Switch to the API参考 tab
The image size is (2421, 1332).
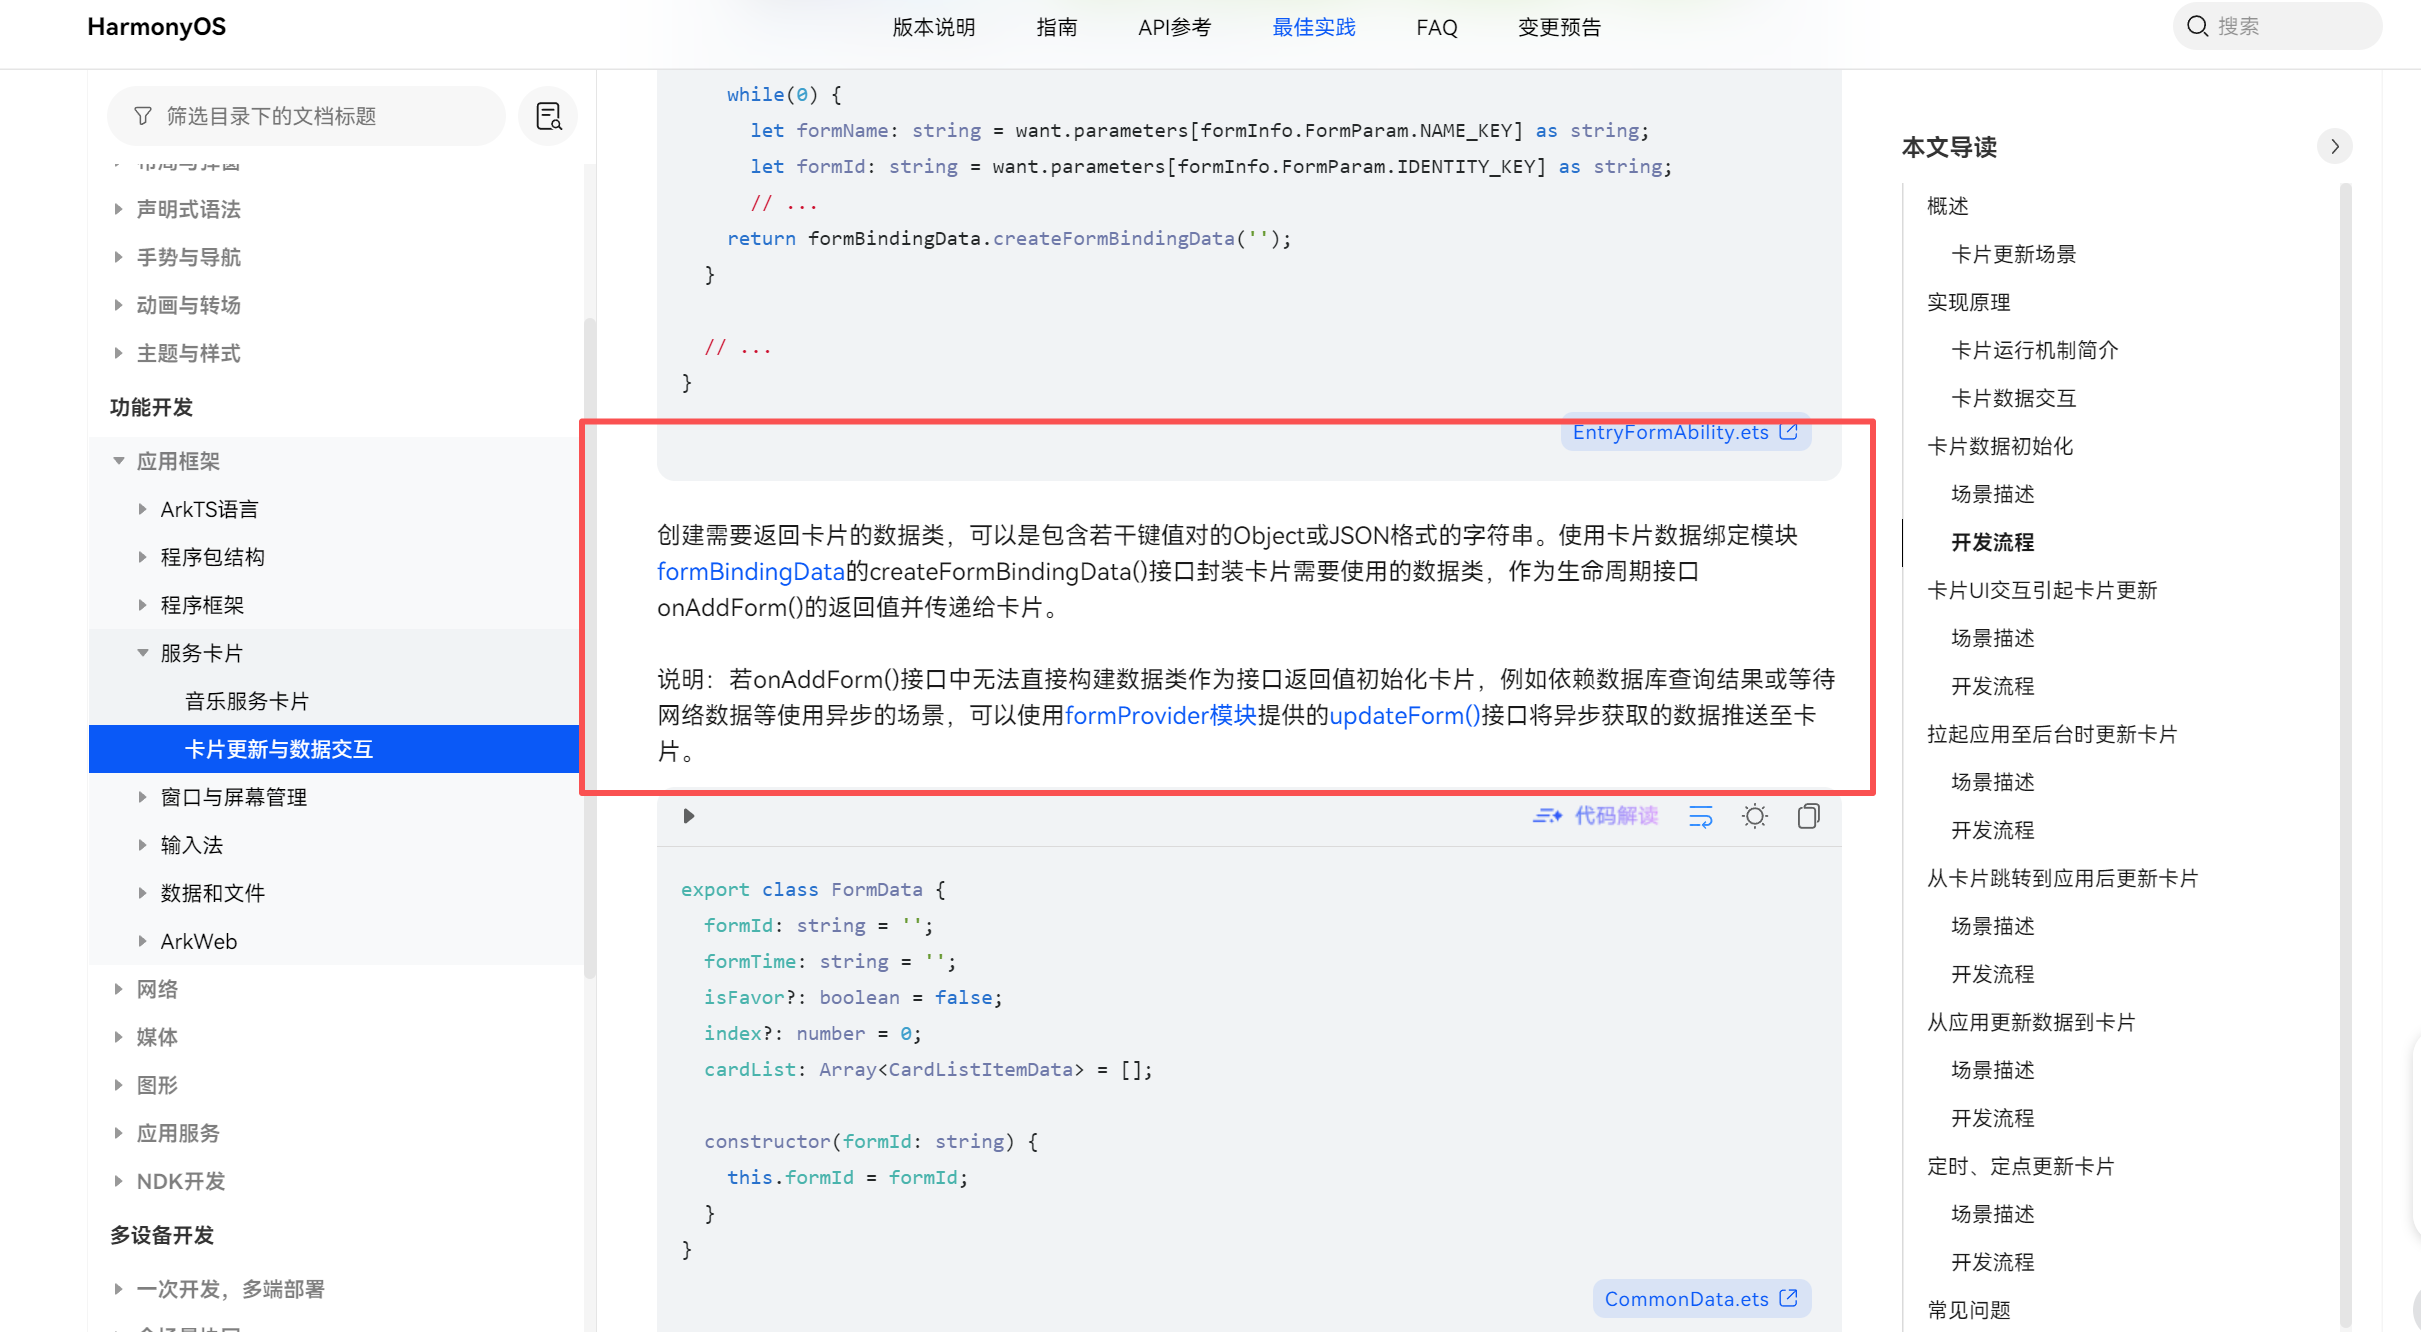(x=1174, y=27)
